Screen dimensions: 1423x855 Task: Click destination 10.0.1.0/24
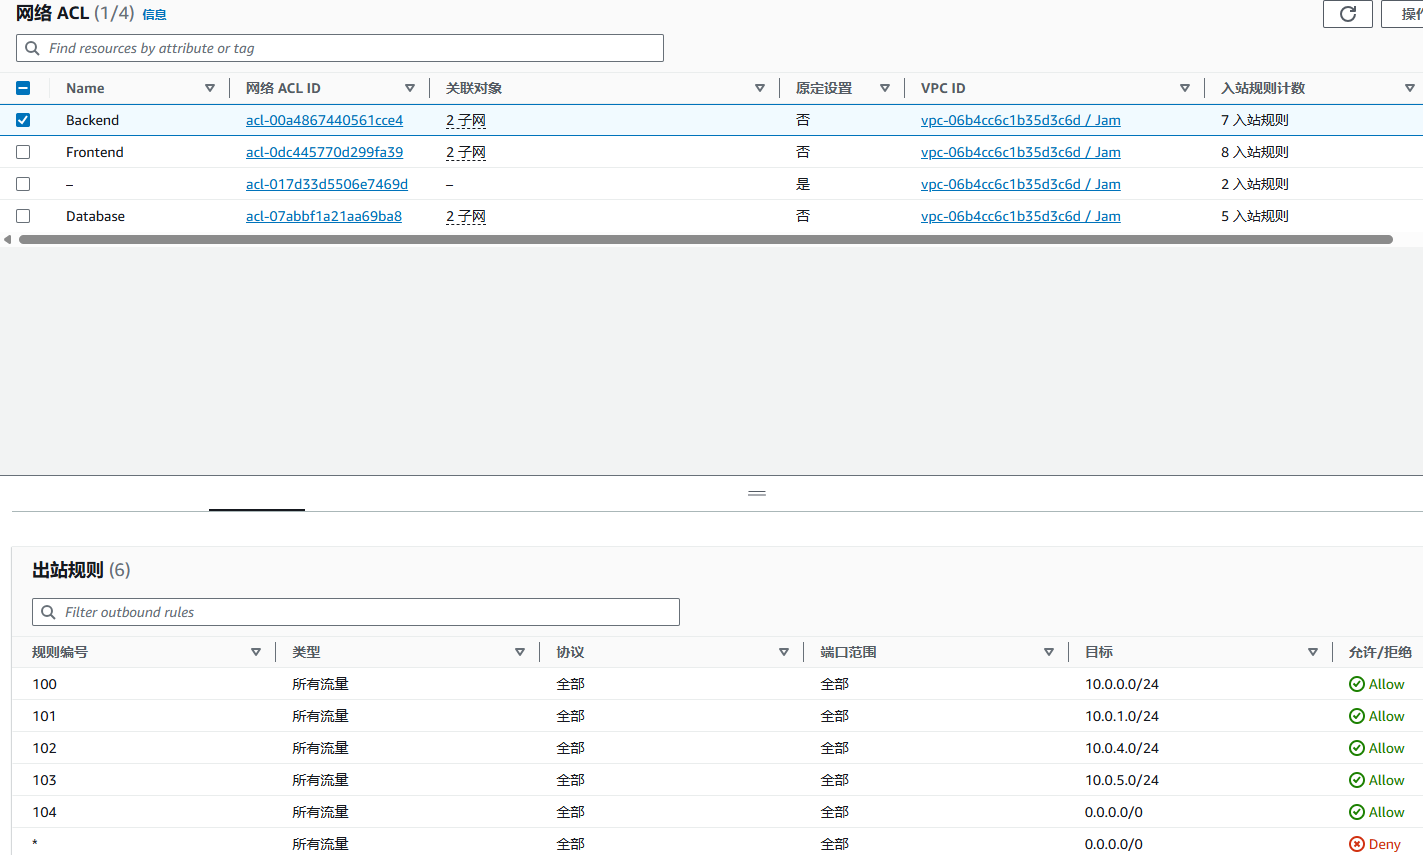click(x=1122, y=716)
